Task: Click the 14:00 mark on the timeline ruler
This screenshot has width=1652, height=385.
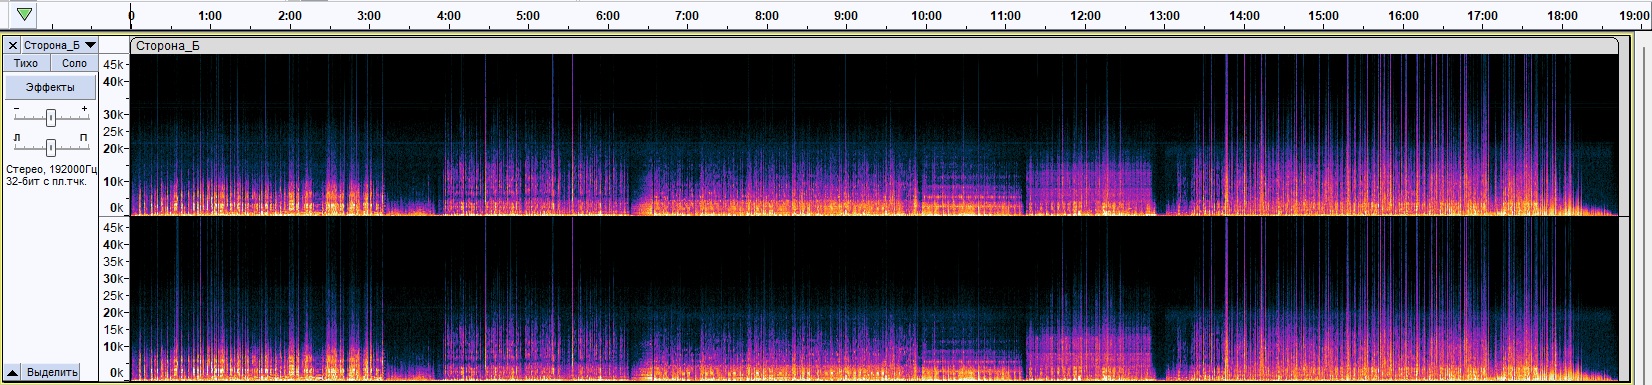Action: point(1244,16)
